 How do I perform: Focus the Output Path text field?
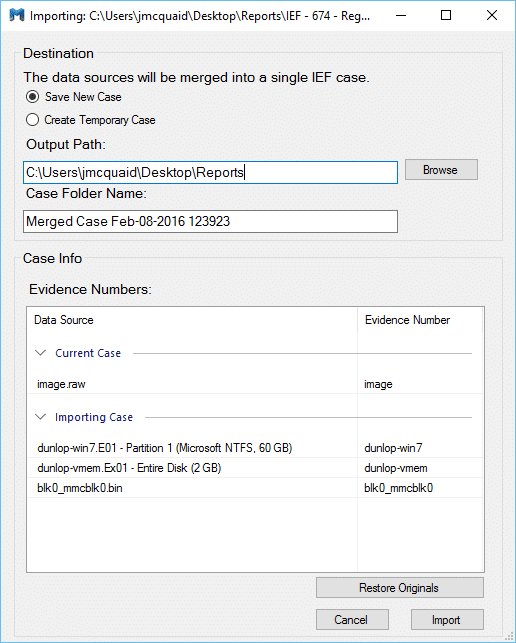[x=210, y=172]
